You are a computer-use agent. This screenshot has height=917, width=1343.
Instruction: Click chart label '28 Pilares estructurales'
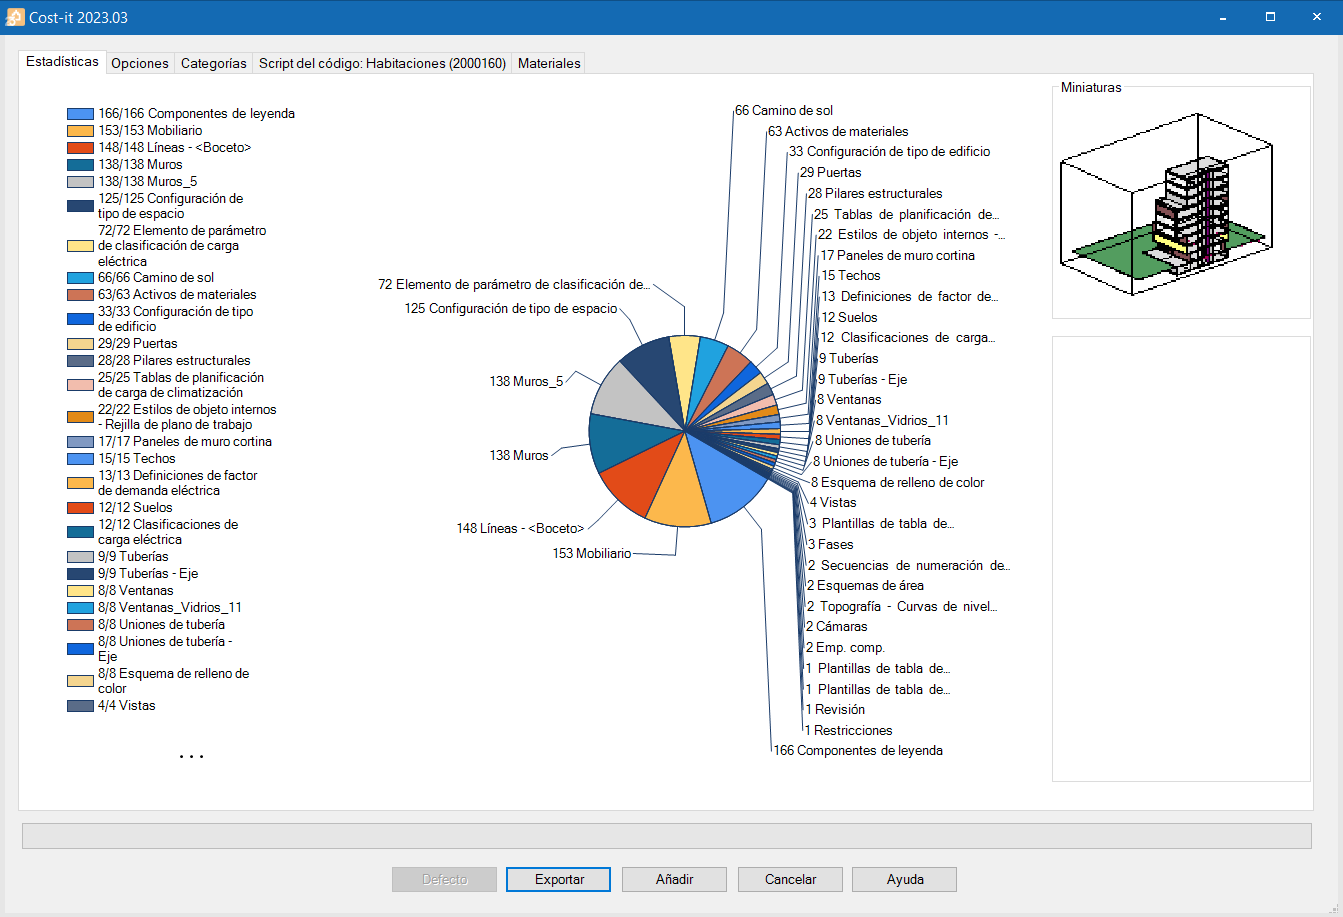pos(875,193)
